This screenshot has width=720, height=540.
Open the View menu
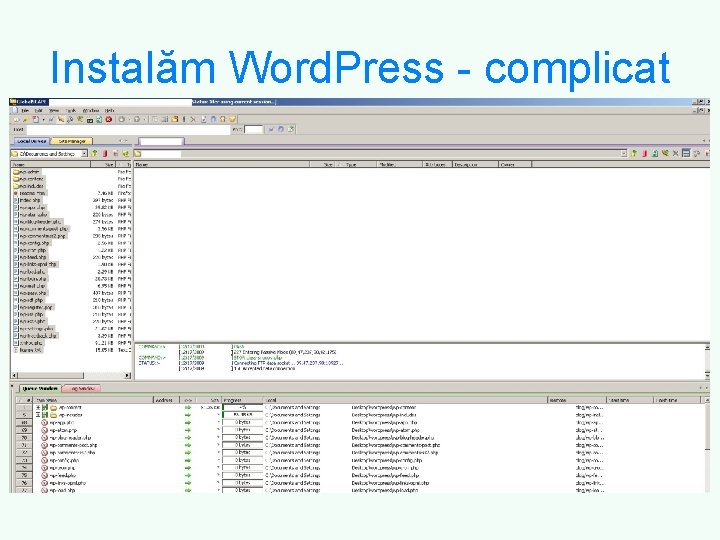tap(54, 111)
